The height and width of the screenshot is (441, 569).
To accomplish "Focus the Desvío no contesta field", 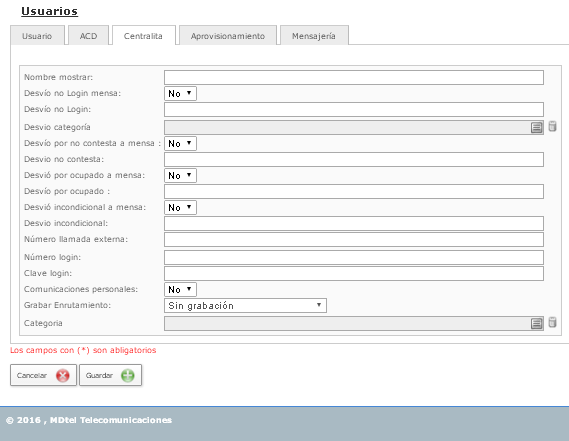I will (x=354, y=159).
